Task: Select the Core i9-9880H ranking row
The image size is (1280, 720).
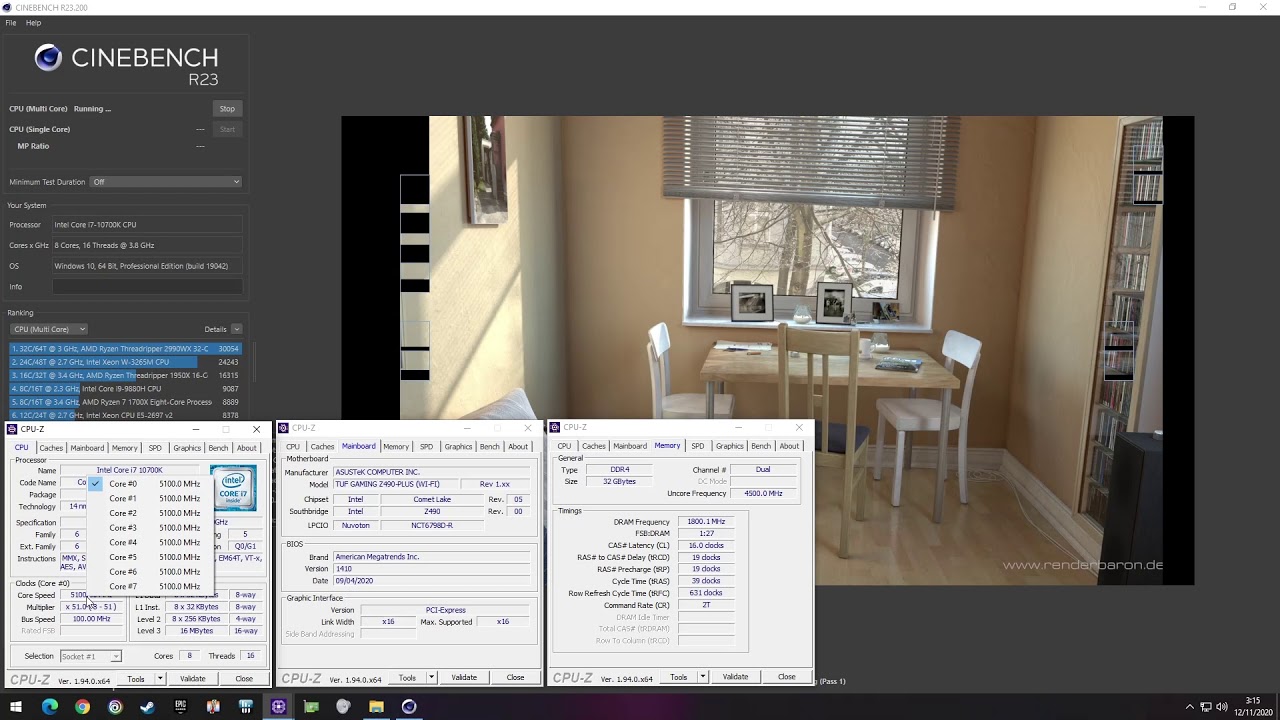Action: point(125,389)
